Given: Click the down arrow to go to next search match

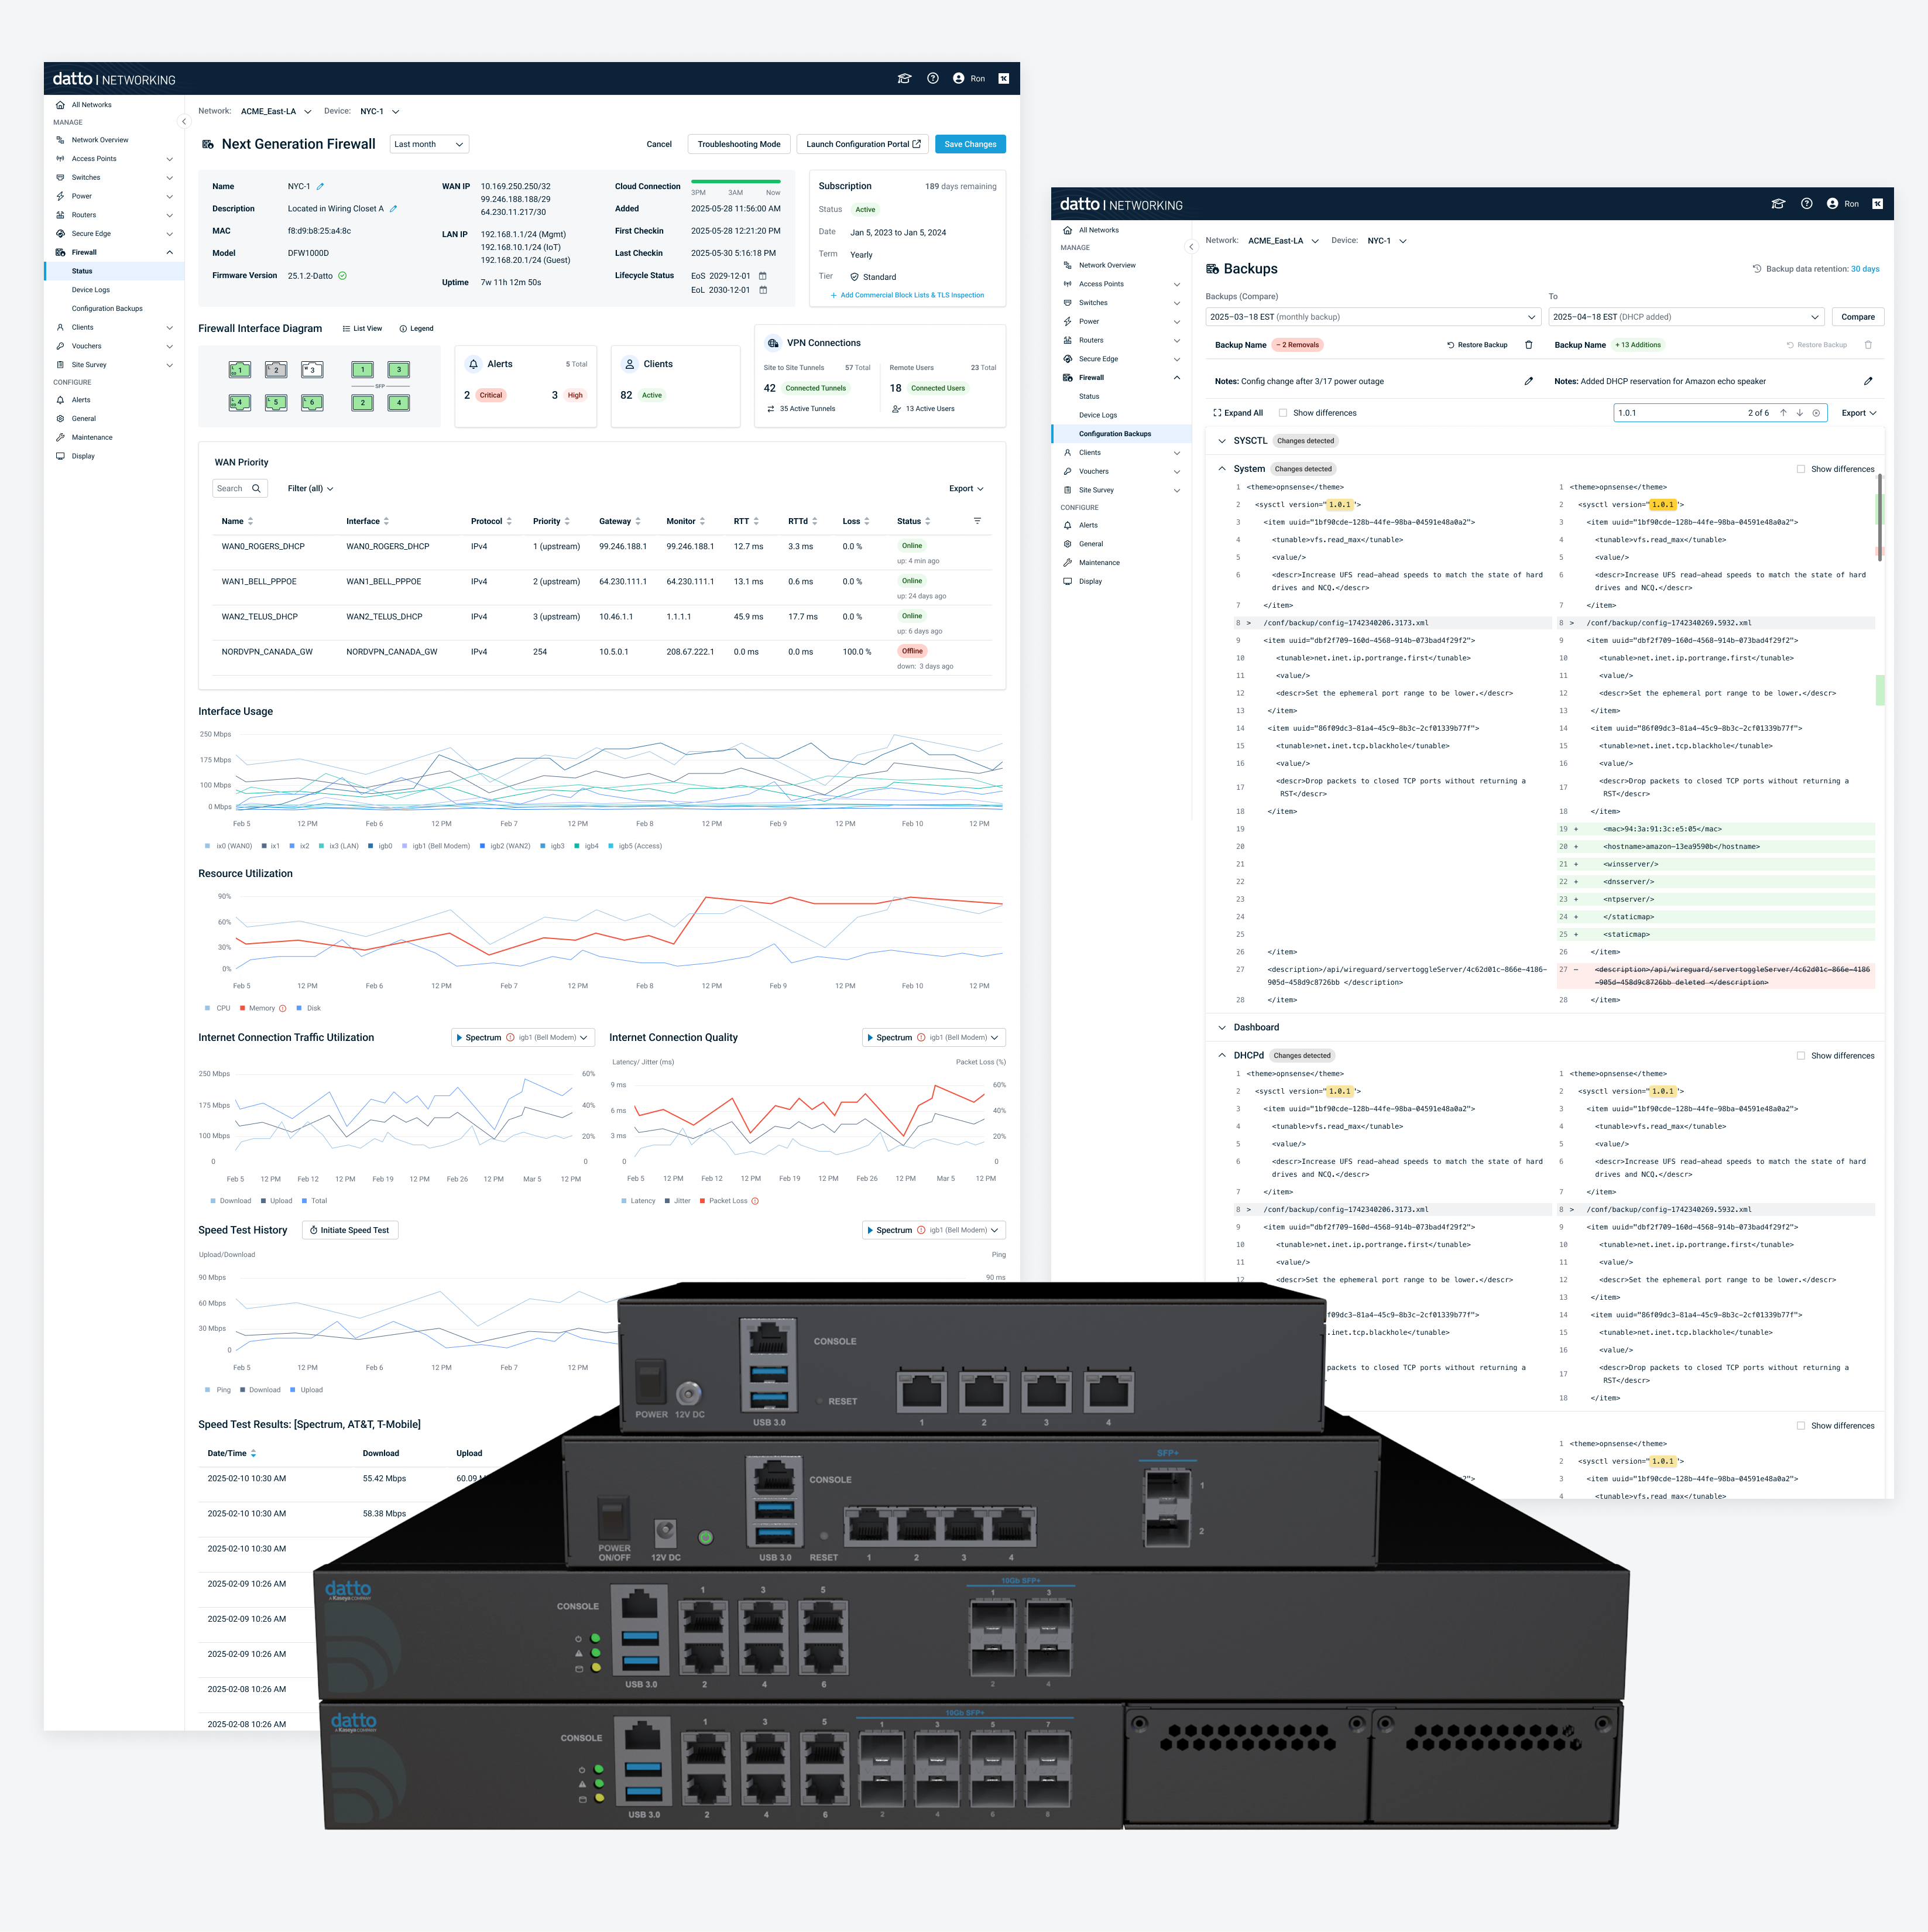Looking at the screenshot, I should (x=1799, y=413).
